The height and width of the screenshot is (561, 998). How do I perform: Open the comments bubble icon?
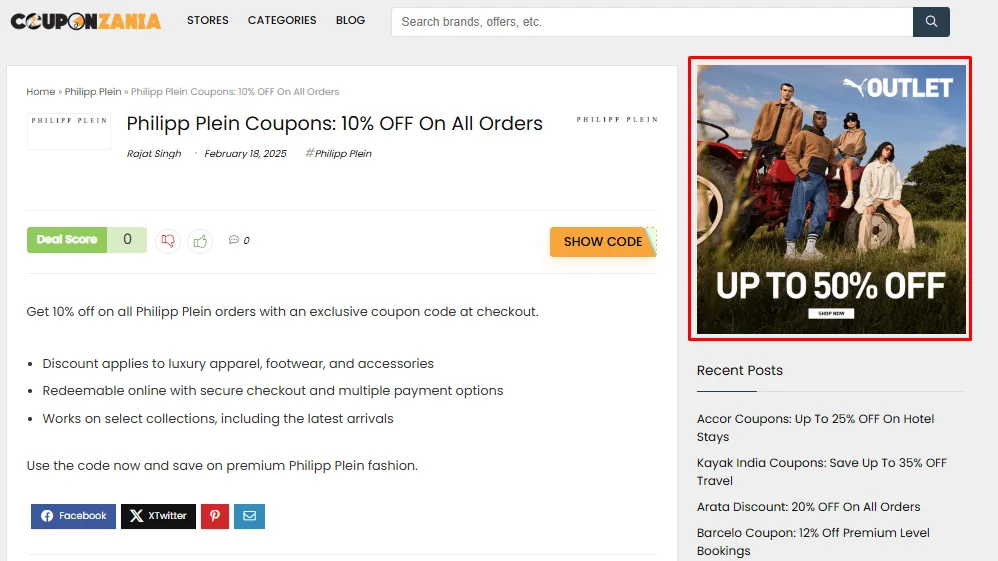[234, 240]
